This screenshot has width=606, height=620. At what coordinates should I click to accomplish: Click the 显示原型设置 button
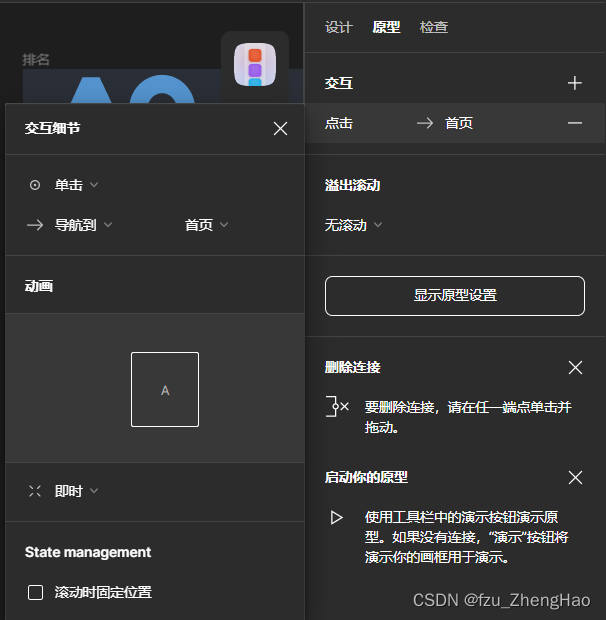455,296
